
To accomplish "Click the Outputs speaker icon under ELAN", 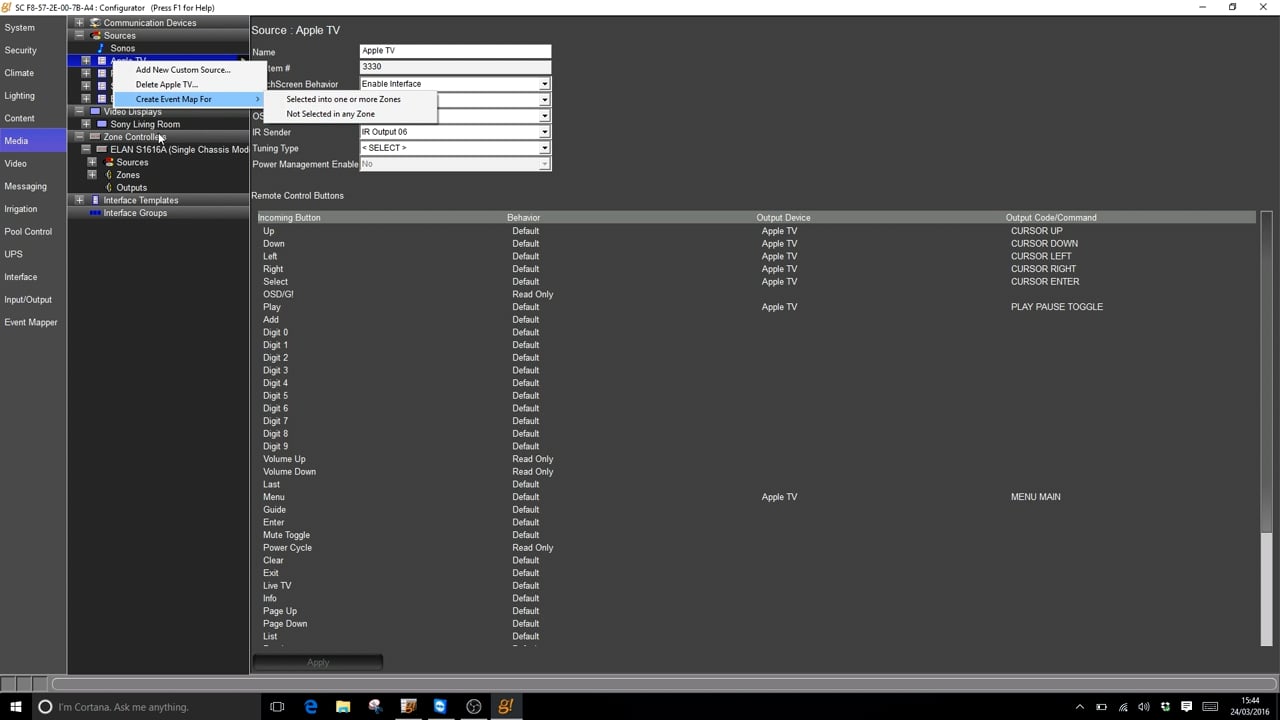I will pyautogui.click(x=108, y=188).
